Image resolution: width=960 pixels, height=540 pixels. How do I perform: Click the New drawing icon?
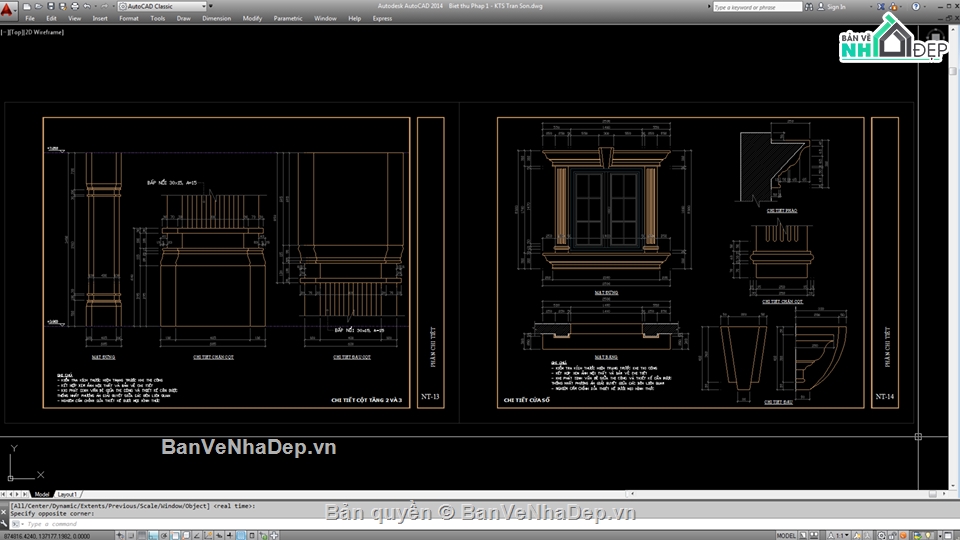pyautogui.click(x=27, y=6)
